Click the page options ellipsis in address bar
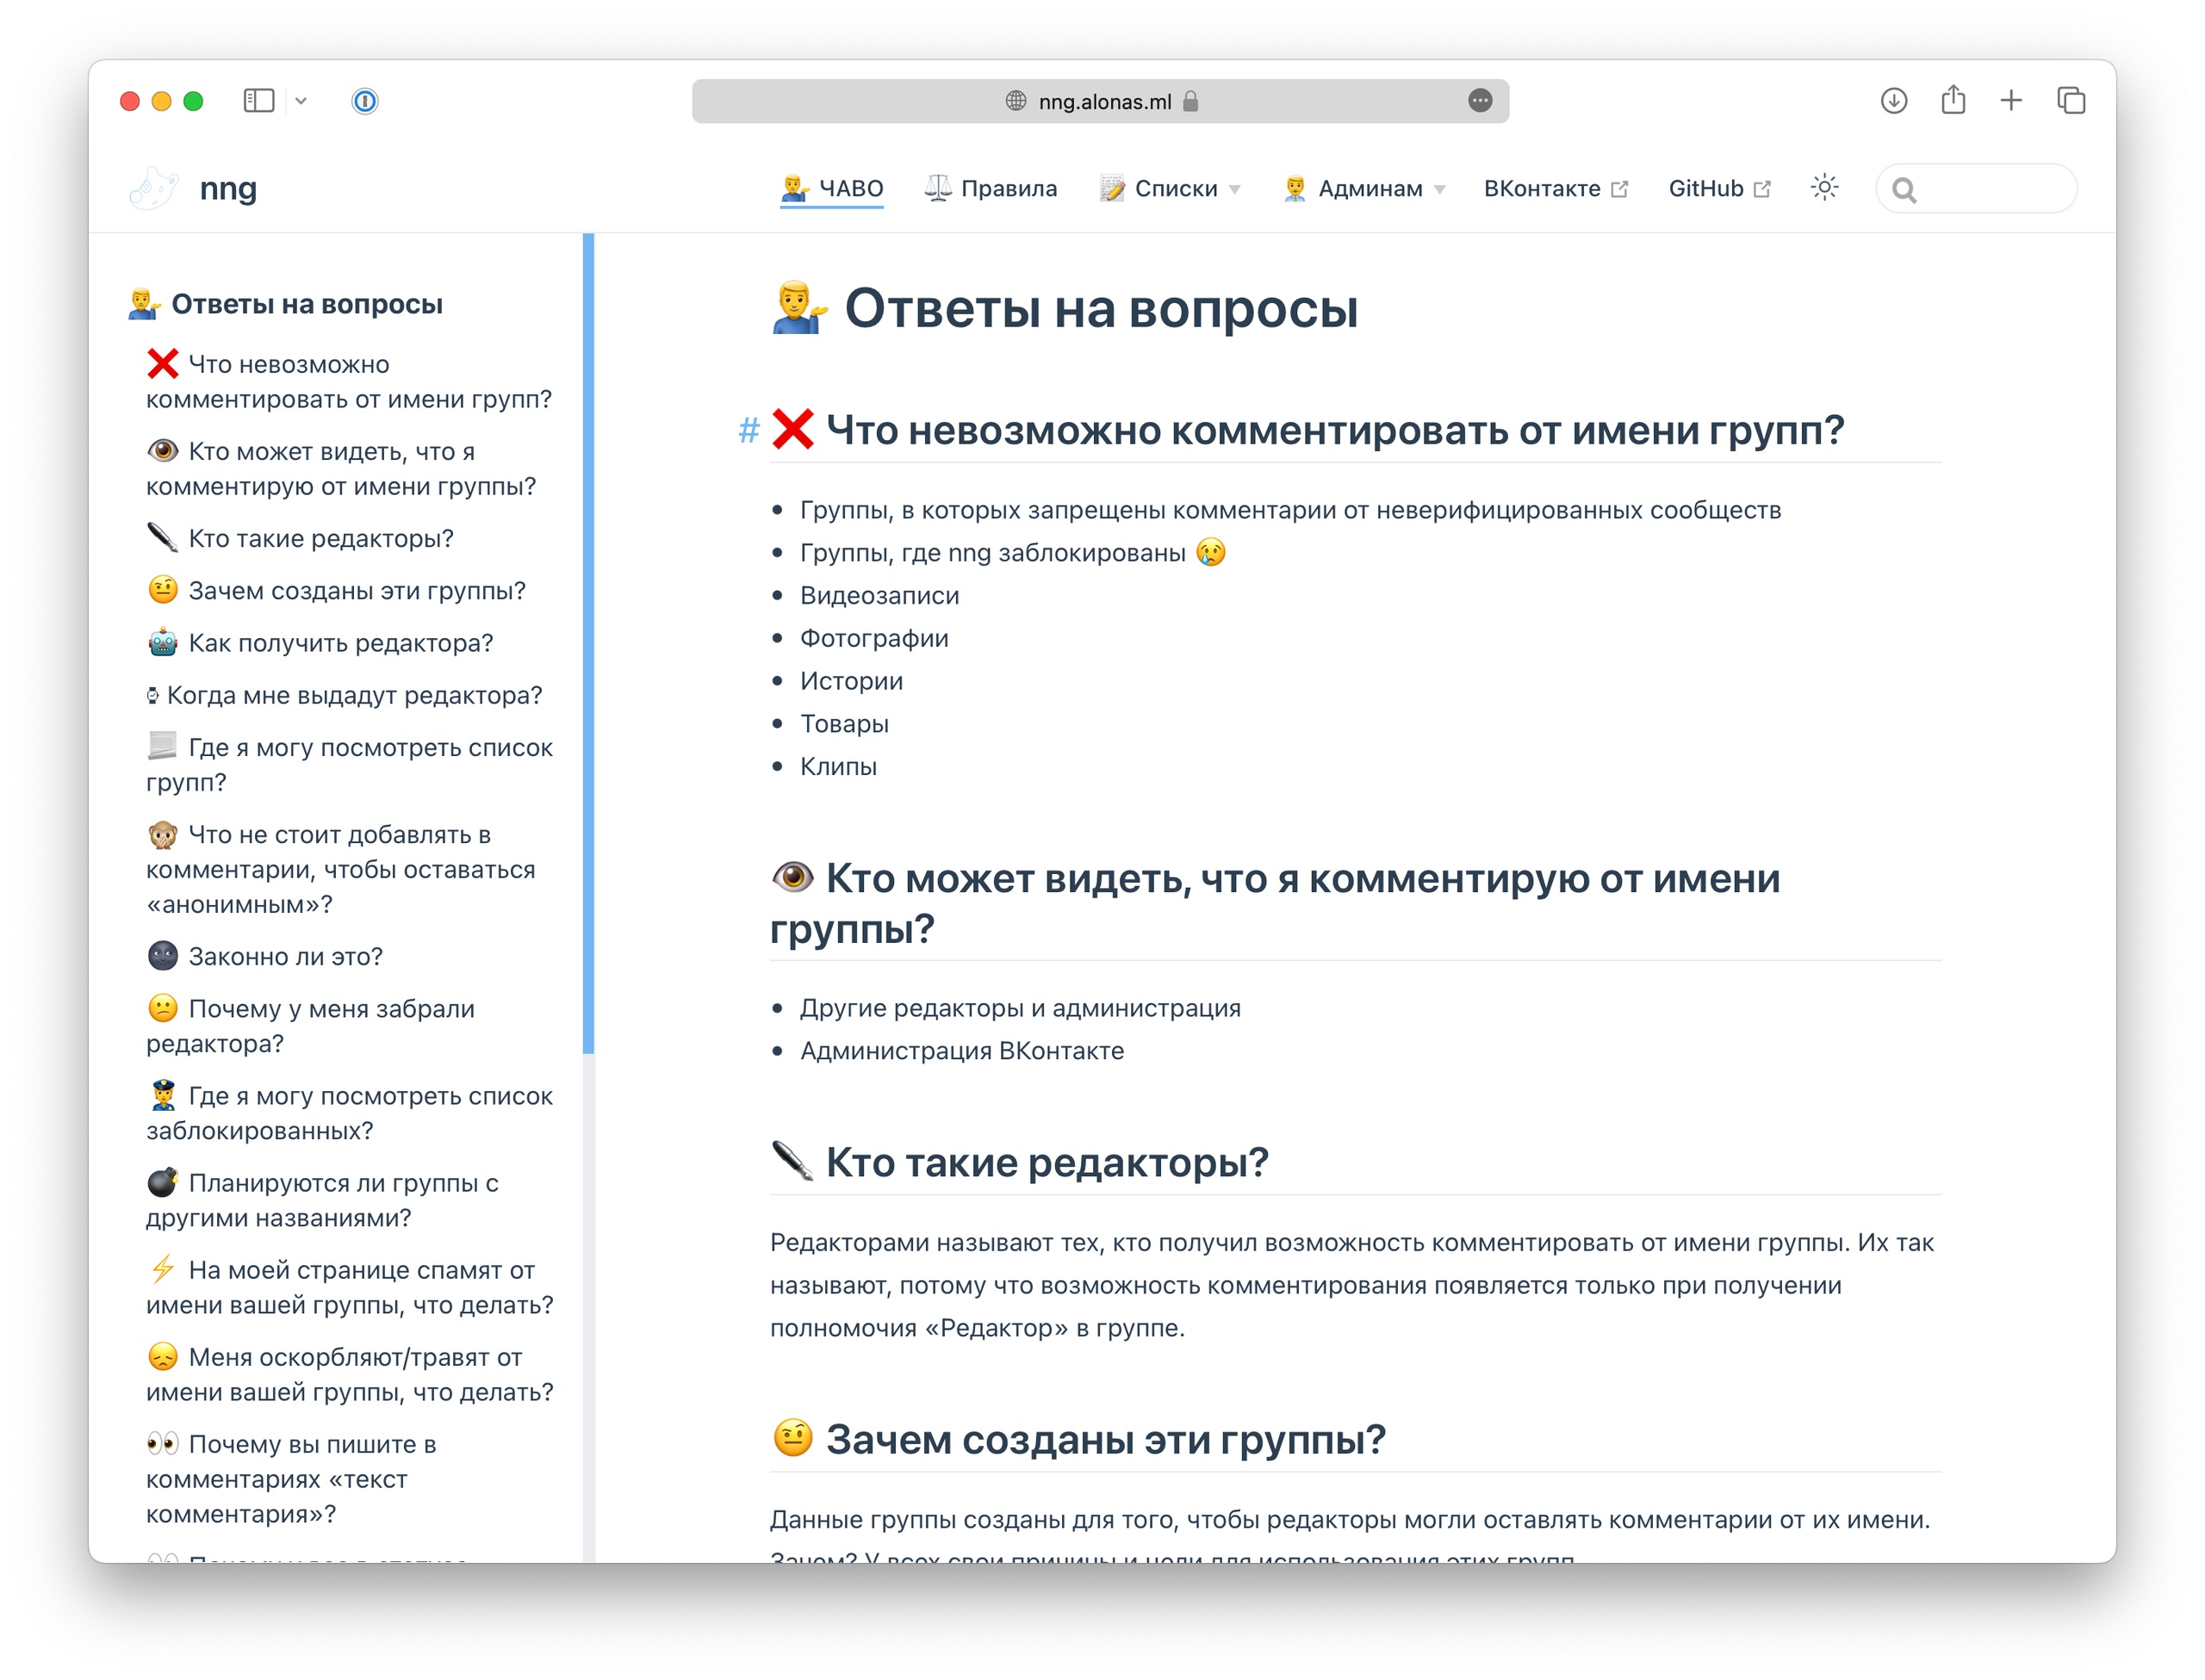Viewport: 2205px width, 1680px height. pos(1479,101)
